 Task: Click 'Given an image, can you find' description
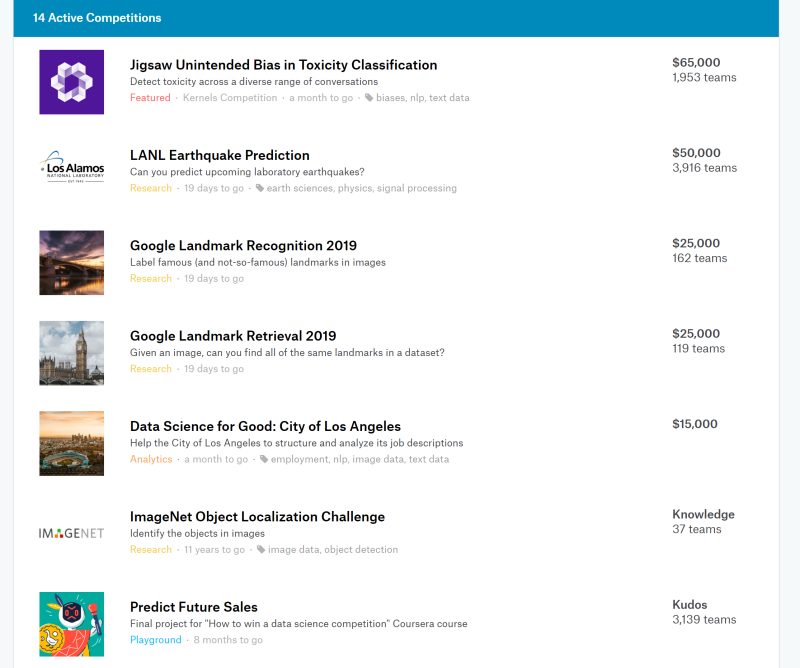pos(287,353)
